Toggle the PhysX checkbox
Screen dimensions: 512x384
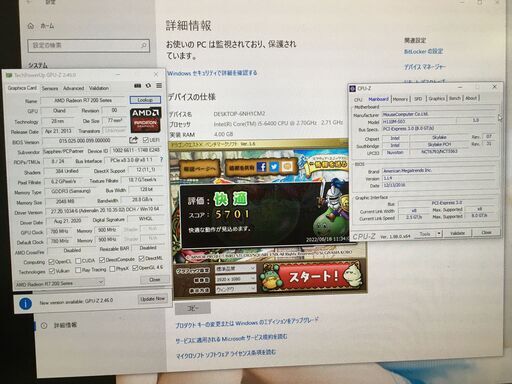(112, 269)
